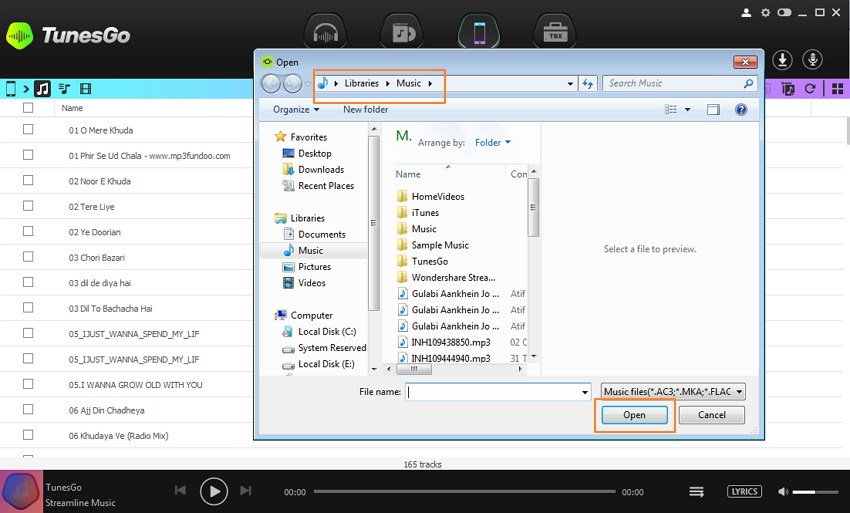
Task: Open the playlist category icon
Action: tap(65, 88)
